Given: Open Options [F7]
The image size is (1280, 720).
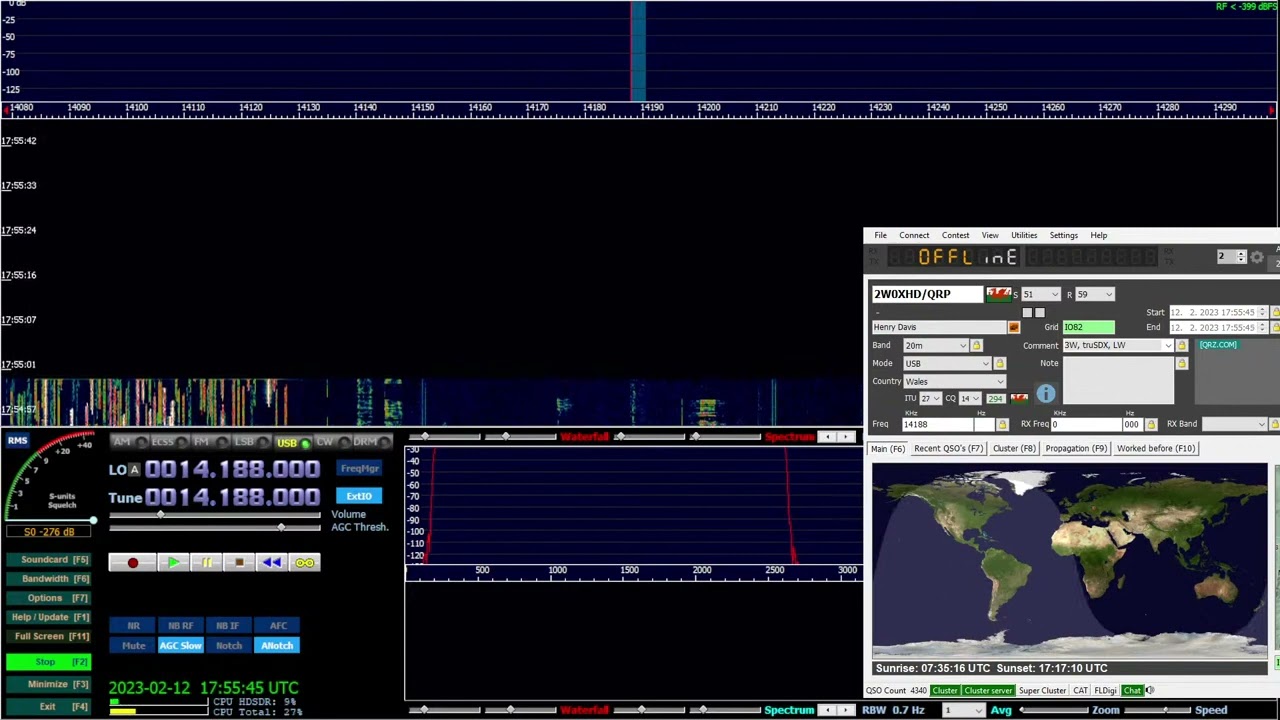Looking at the screenshot, I should point(48,598).
